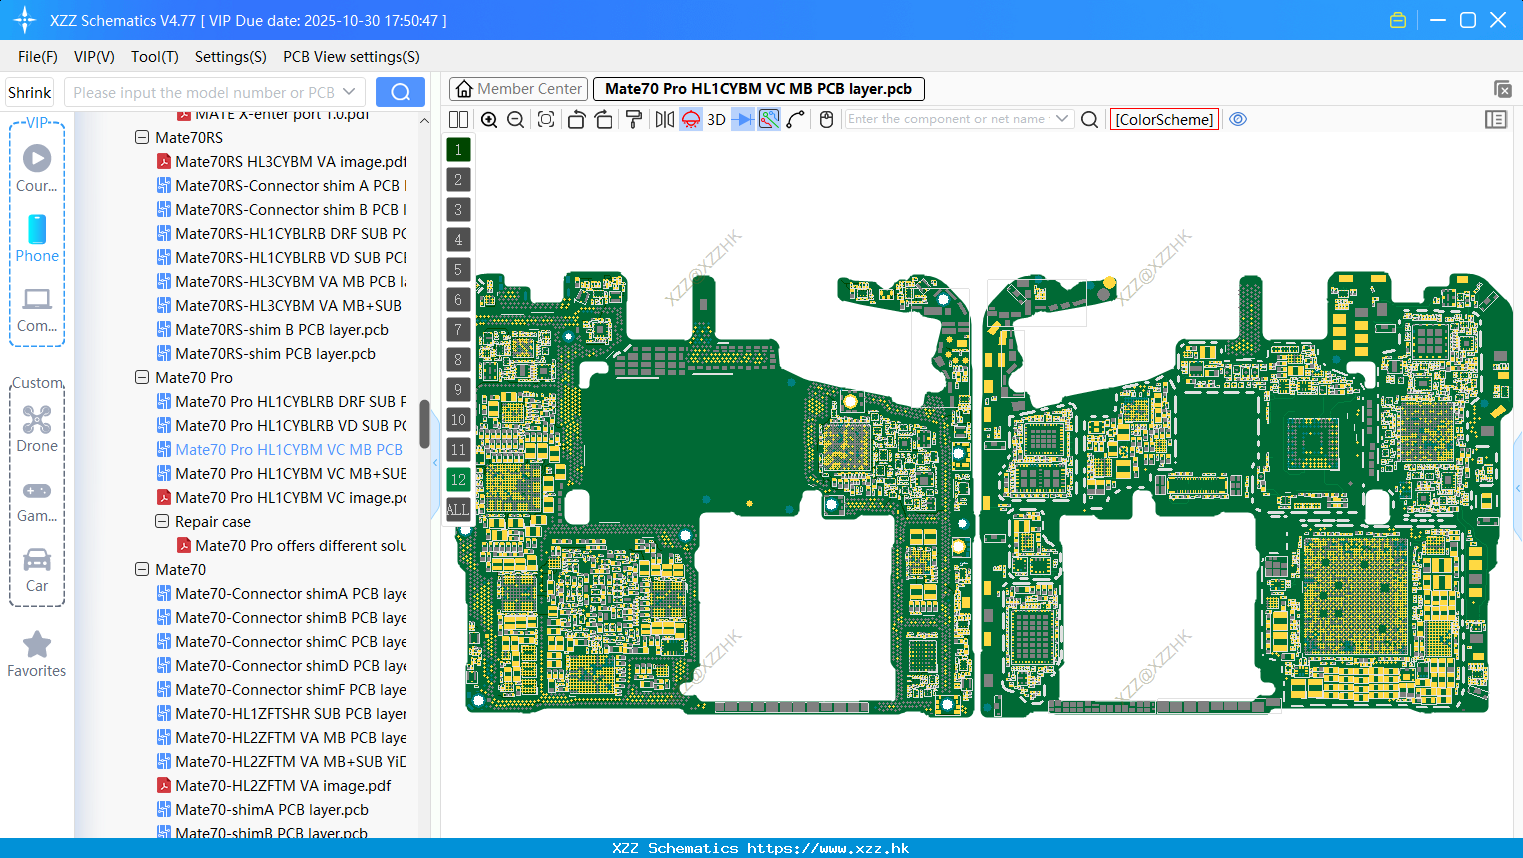
Task: Click the zoom in magnifier icon
Action: coord(489,119)
